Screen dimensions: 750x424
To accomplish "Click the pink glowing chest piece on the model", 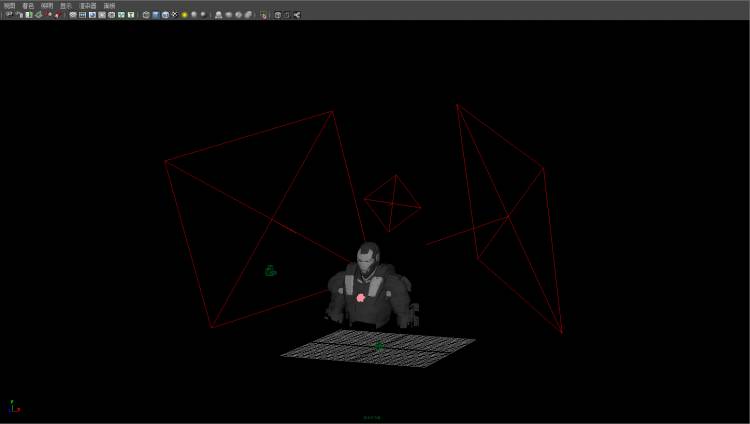I will pos(361,298).
